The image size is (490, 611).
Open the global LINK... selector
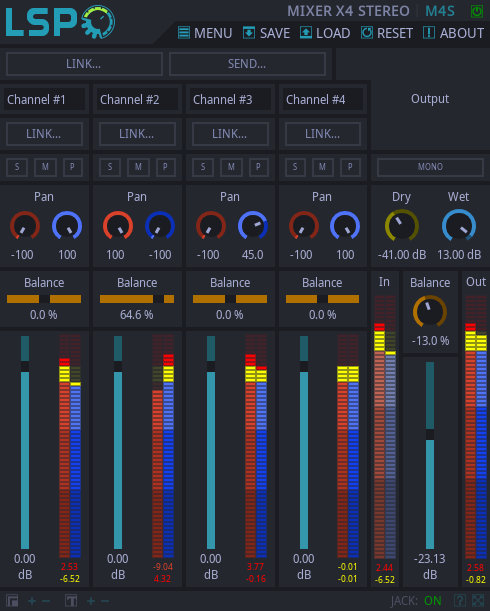click(x=84, y=64)
